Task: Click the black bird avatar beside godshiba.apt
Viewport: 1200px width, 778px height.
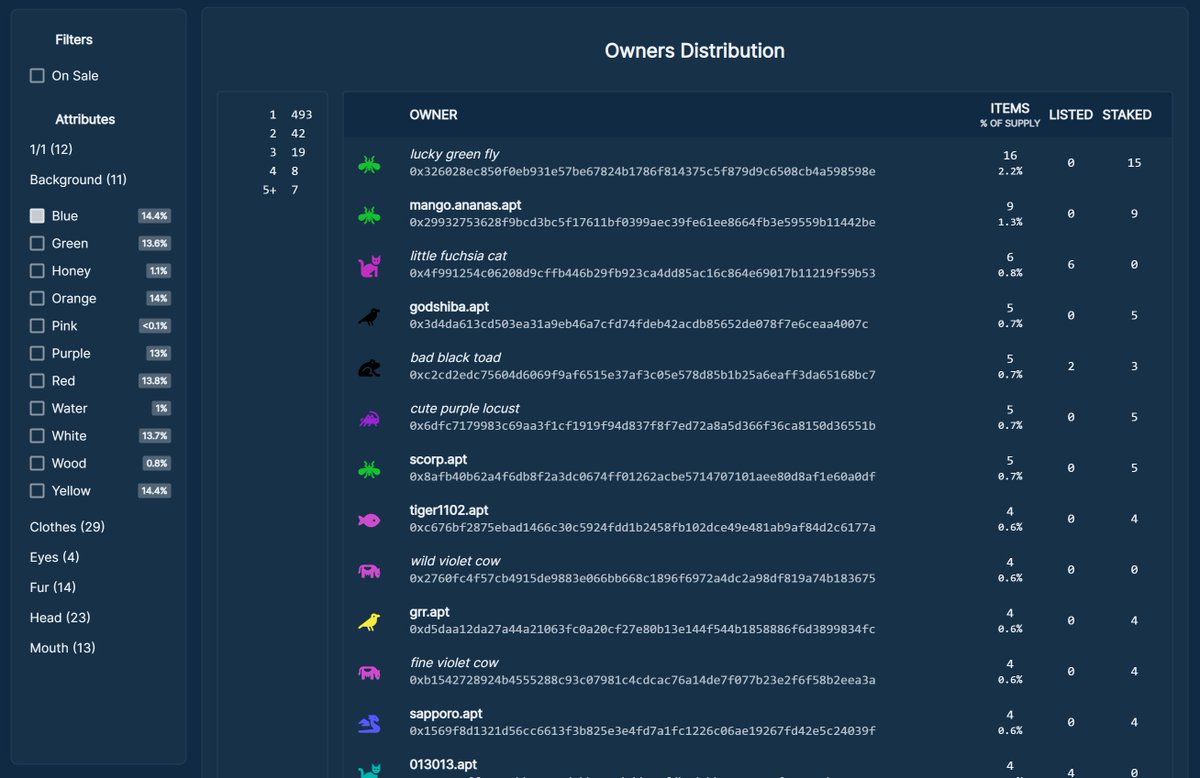Action: coord(369,317)
